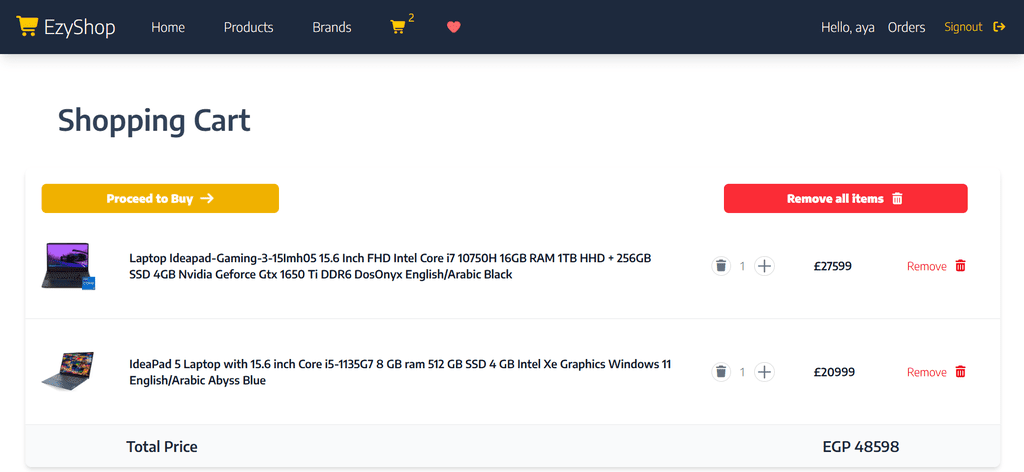Increase quantity of Ideapad Gaming laptop
Viewport: 1024px width, 472px height.
click(764, 266)
